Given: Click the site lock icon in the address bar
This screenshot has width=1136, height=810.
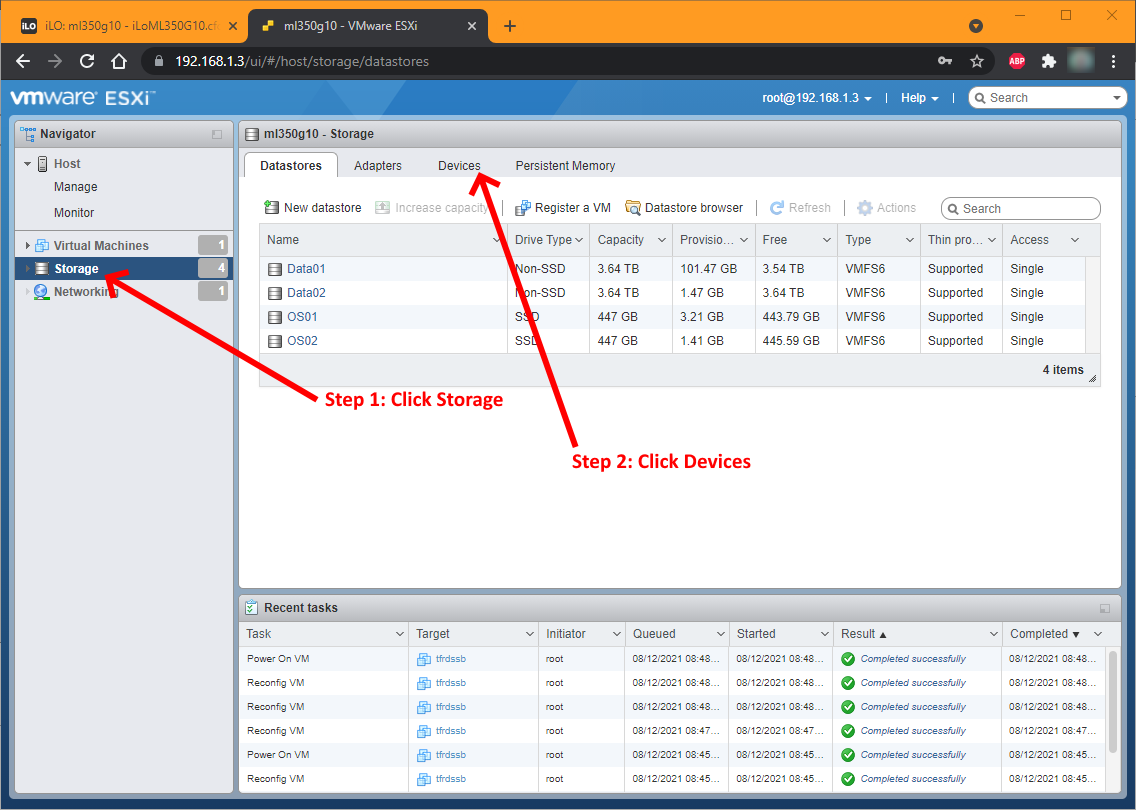Looking at the screenshot, I should tap(159, 62).
